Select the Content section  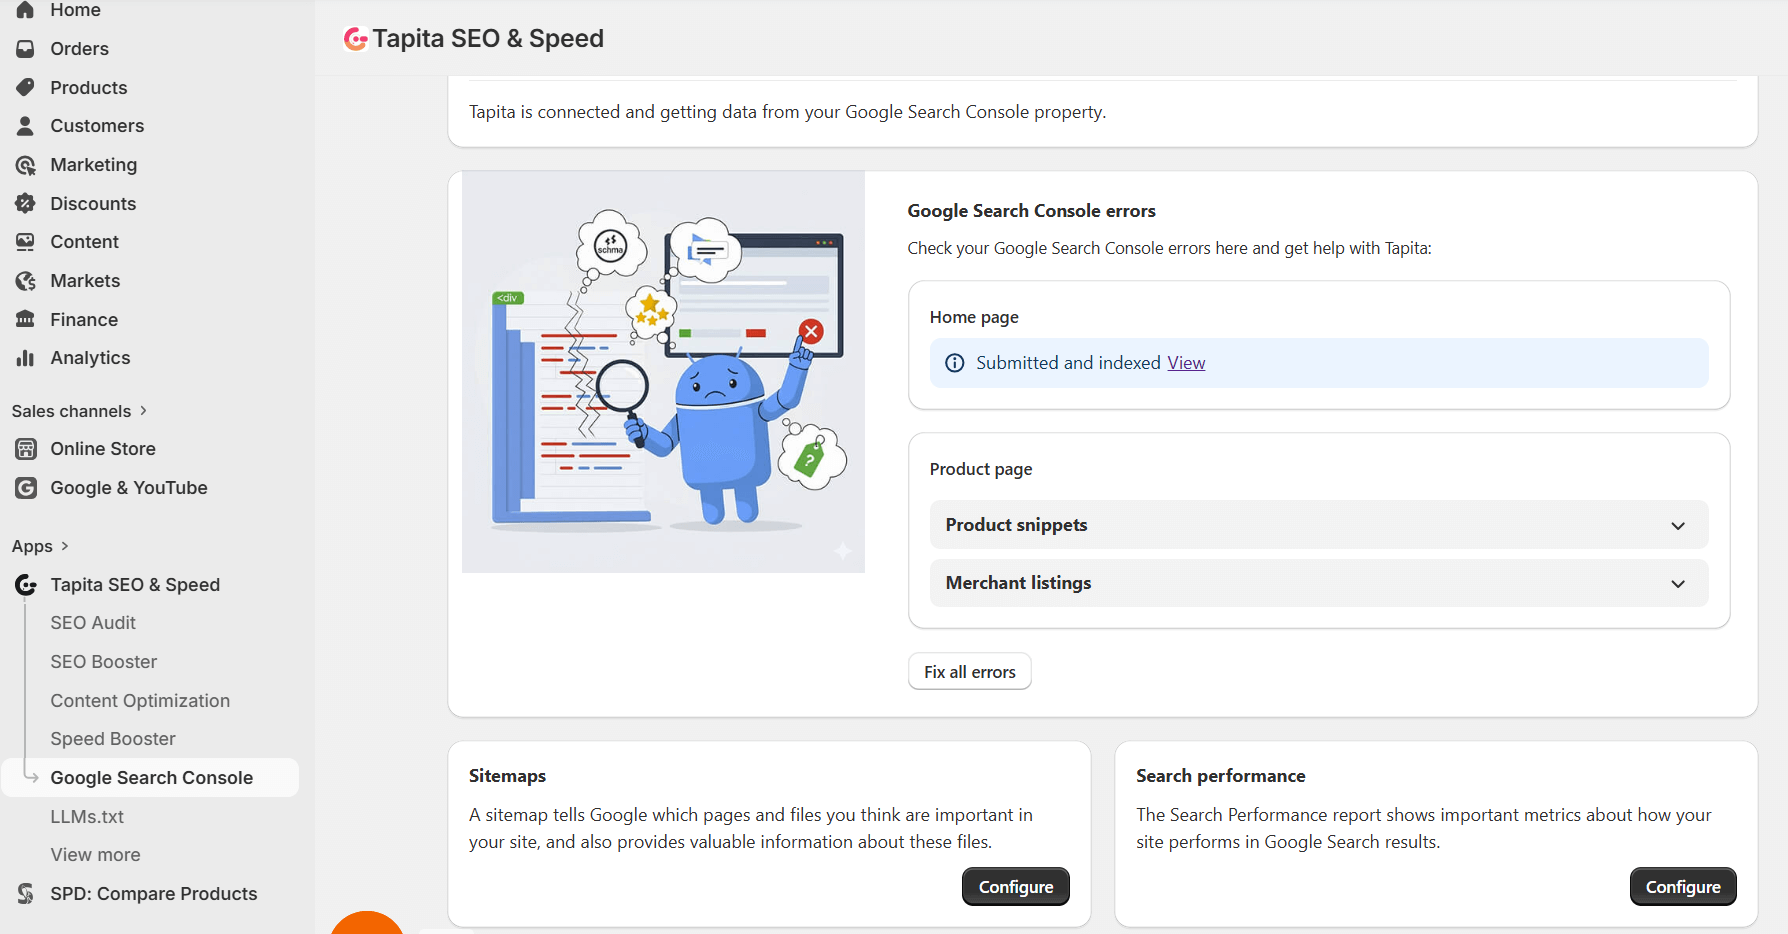tap(85, 241)
